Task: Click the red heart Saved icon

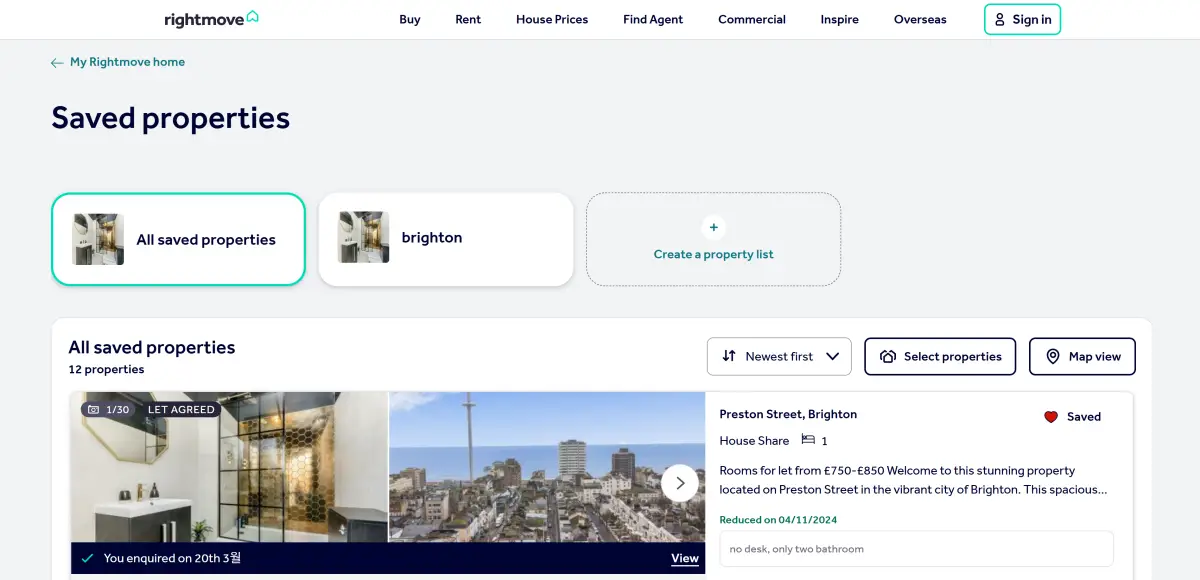Action: pyautogui.click(x=1051, y=417)
